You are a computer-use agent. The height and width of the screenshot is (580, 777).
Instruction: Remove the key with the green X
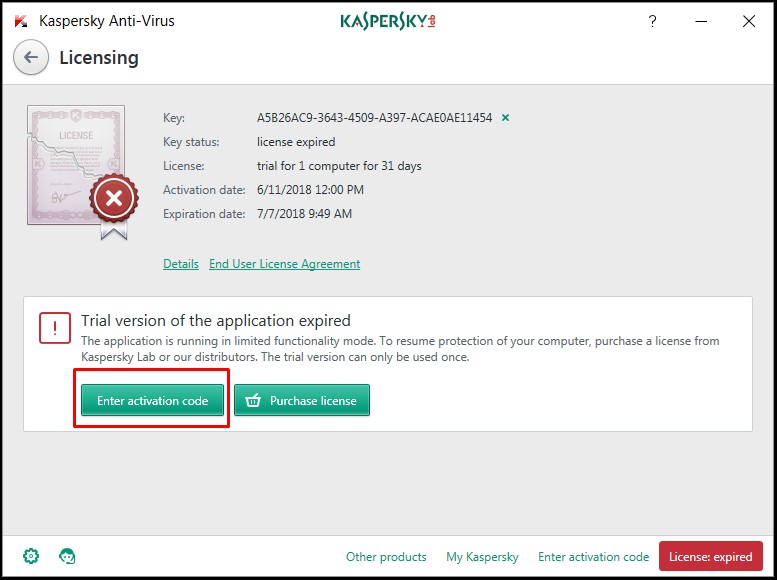(x=505, y=117)
